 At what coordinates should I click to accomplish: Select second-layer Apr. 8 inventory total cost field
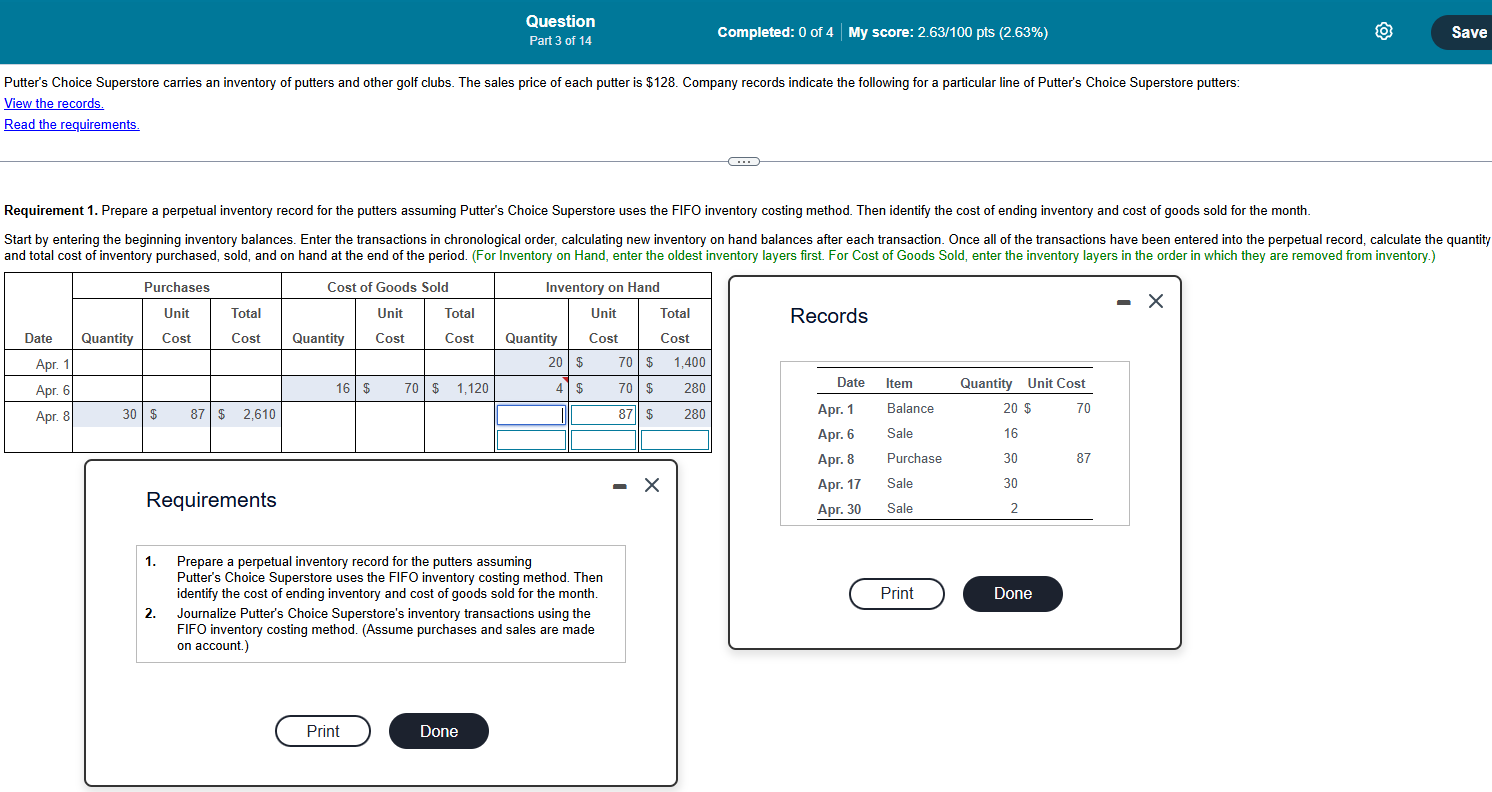click(675, 440)
